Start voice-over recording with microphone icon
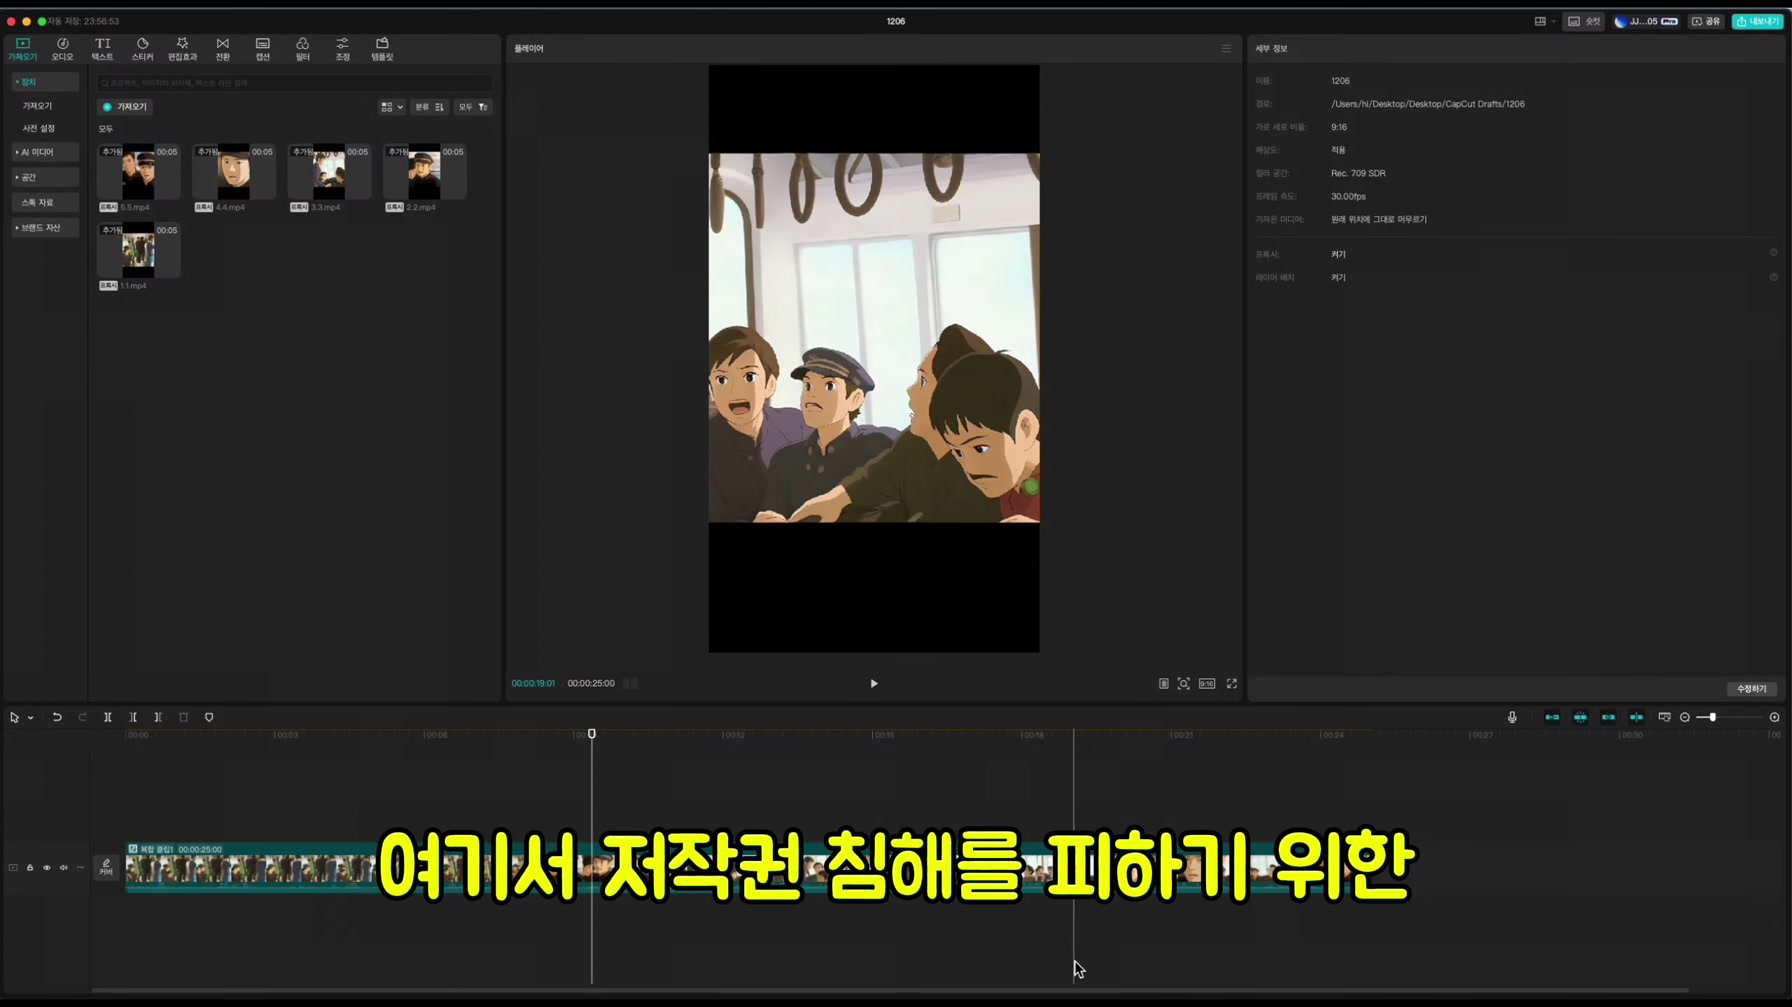Viewport: 1792px width, 1007px height. (1512, 718)
